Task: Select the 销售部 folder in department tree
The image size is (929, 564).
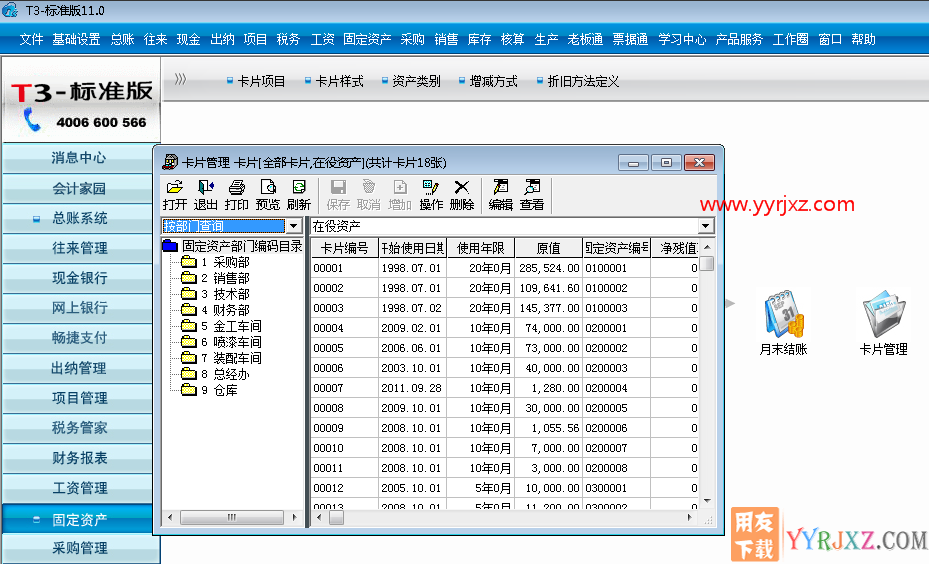Action: pyautogui.click(x=216, y=278)
